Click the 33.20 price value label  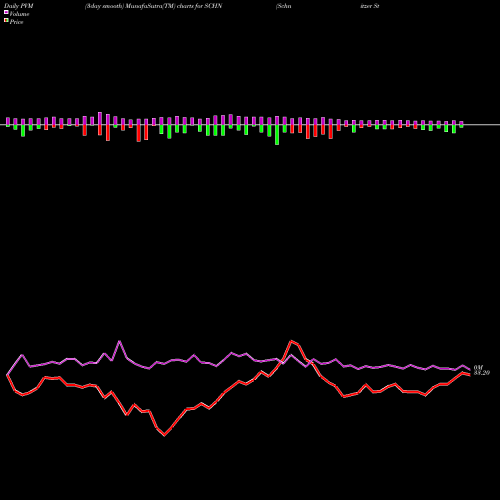point(482,373)
